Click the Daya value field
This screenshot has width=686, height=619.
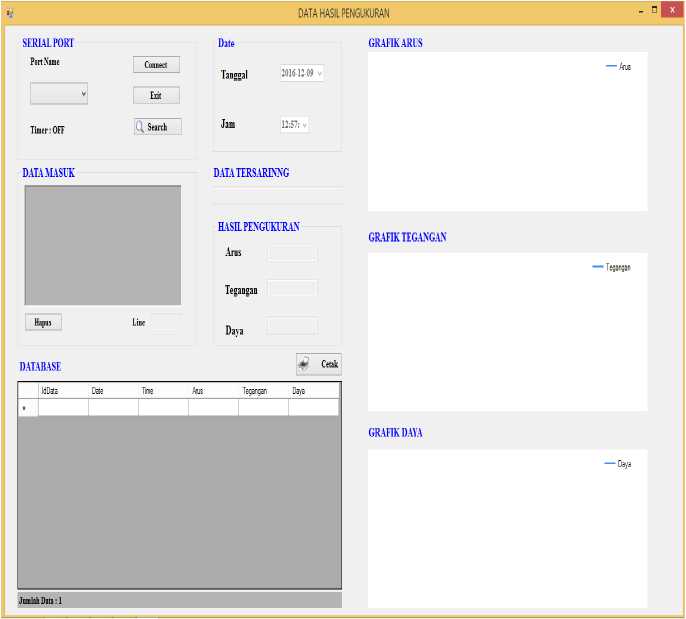[292, 327]
